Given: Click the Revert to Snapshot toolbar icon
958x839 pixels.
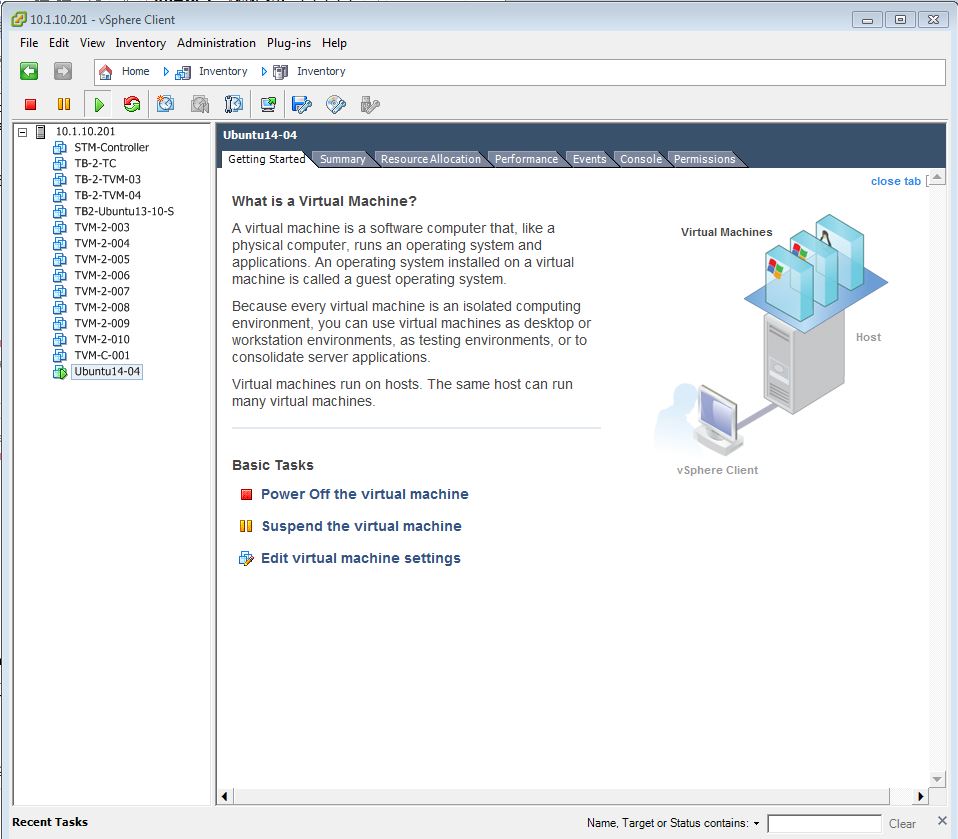Looking at the screenshot, I should (200, 104).
